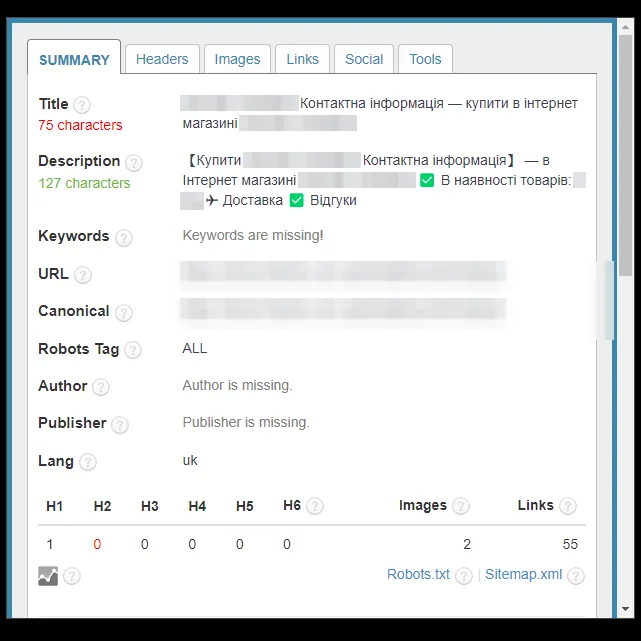Screen dimensions: 641x641
Task: Click help icon next to Keywords
Action: coord(123,238)
